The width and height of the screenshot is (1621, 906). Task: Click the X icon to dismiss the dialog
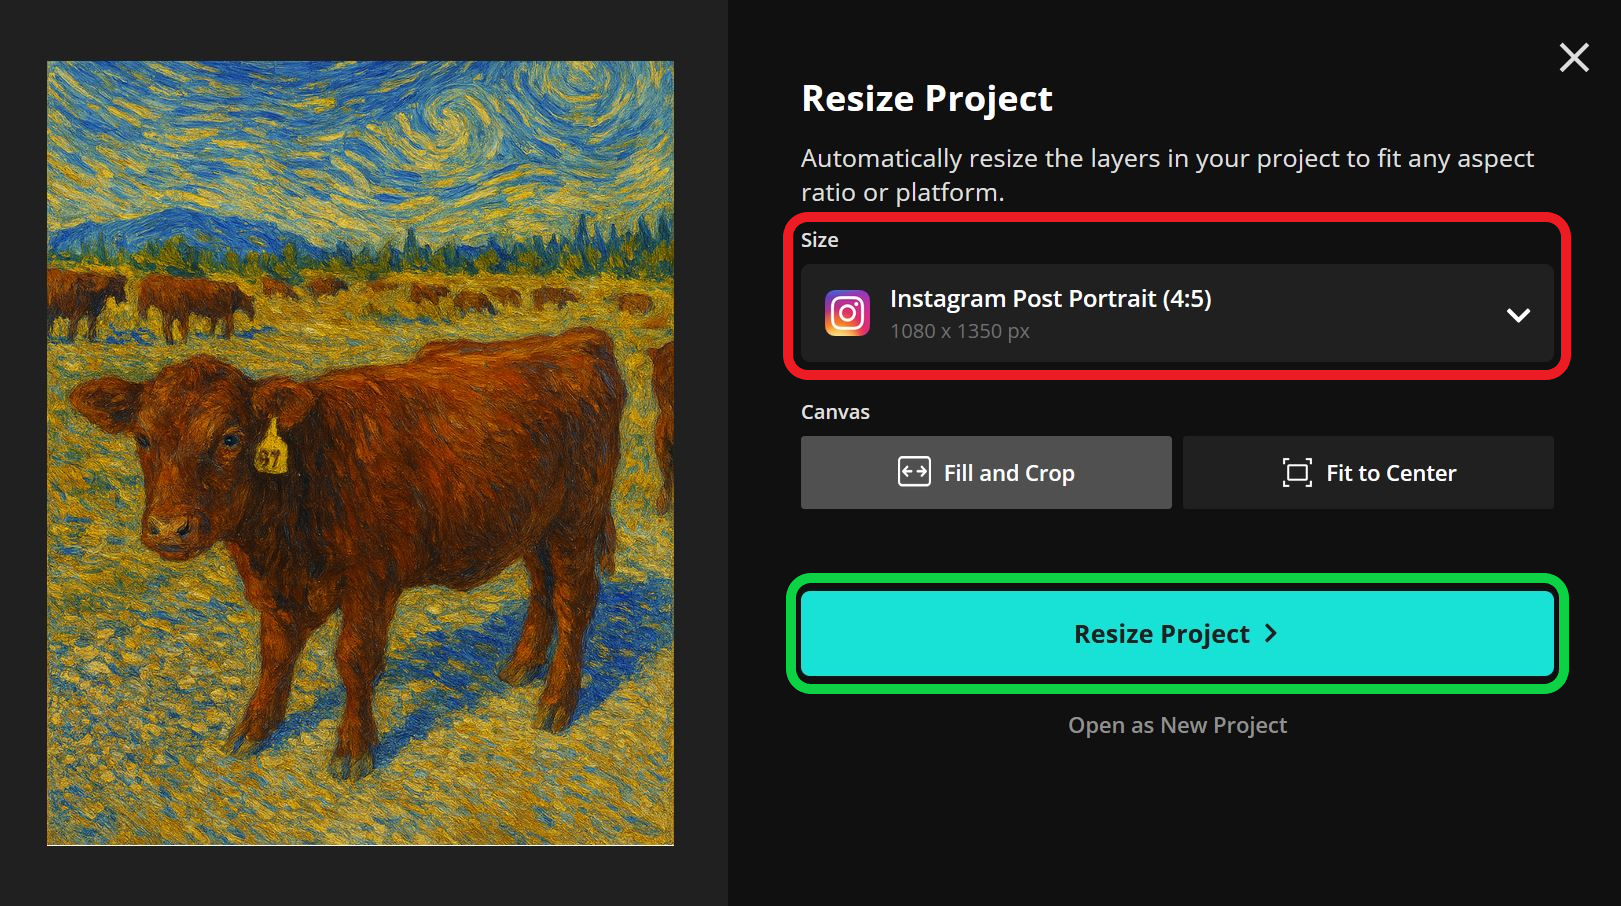click(x=1574, y=57)
